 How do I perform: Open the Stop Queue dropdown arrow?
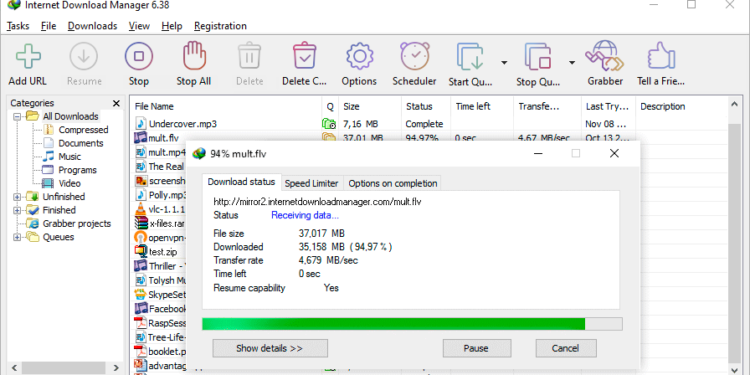[x=572, y=62]
